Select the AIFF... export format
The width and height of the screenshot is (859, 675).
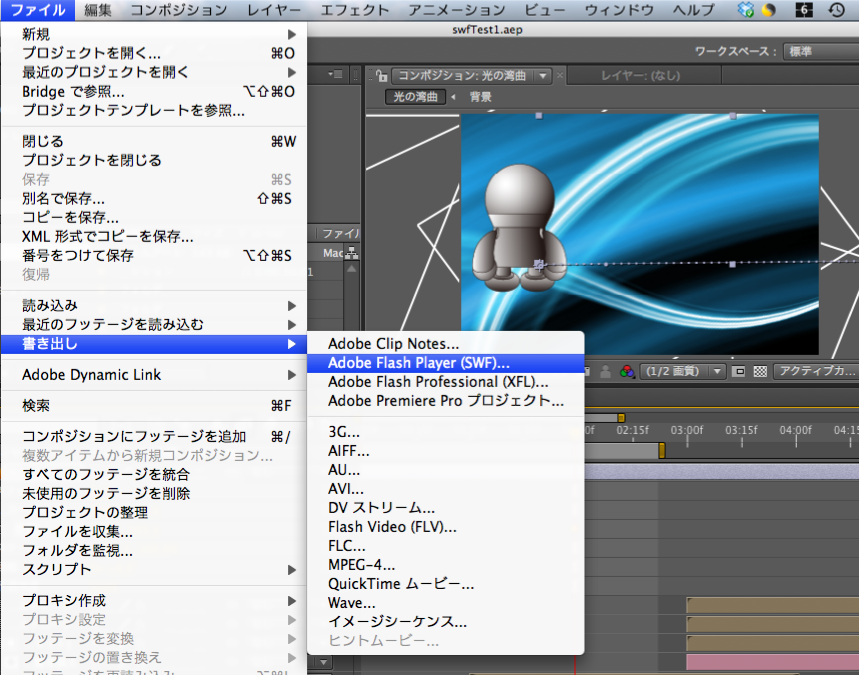(x=445, y=451)
